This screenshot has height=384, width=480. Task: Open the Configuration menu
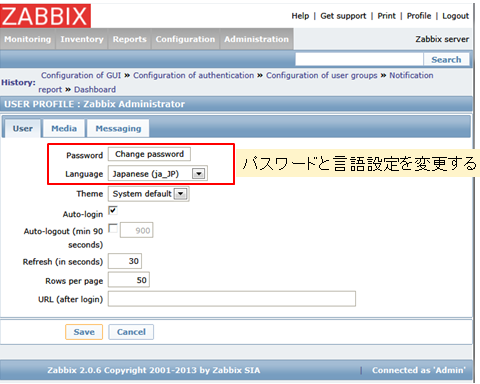click(185, 39)
